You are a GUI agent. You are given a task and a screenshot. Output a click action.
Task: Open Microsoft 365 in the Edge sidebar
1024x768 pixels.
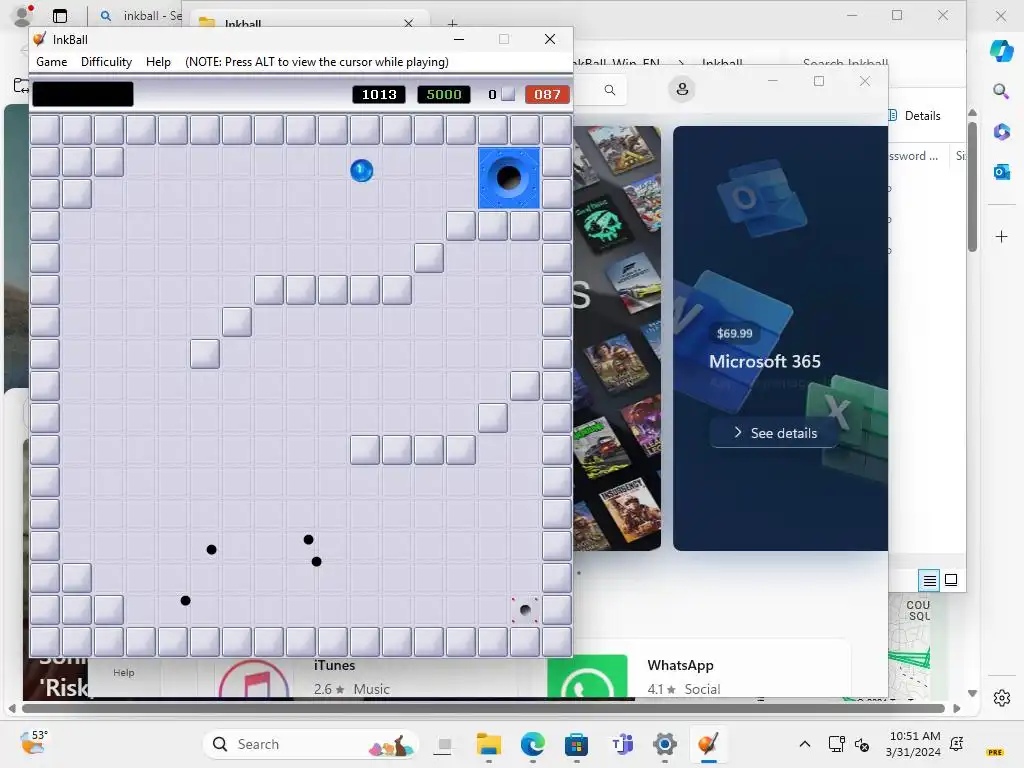(1001, 132)
